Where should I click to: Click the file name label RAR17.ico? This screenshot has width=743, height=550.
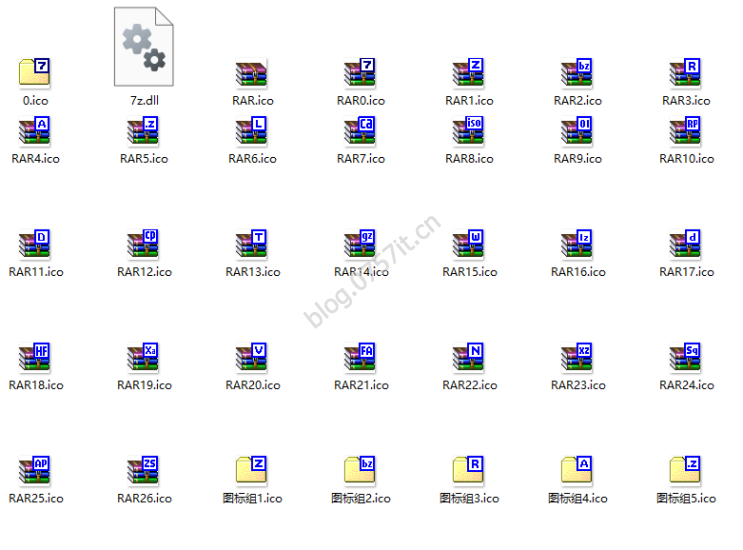[687, 272]
